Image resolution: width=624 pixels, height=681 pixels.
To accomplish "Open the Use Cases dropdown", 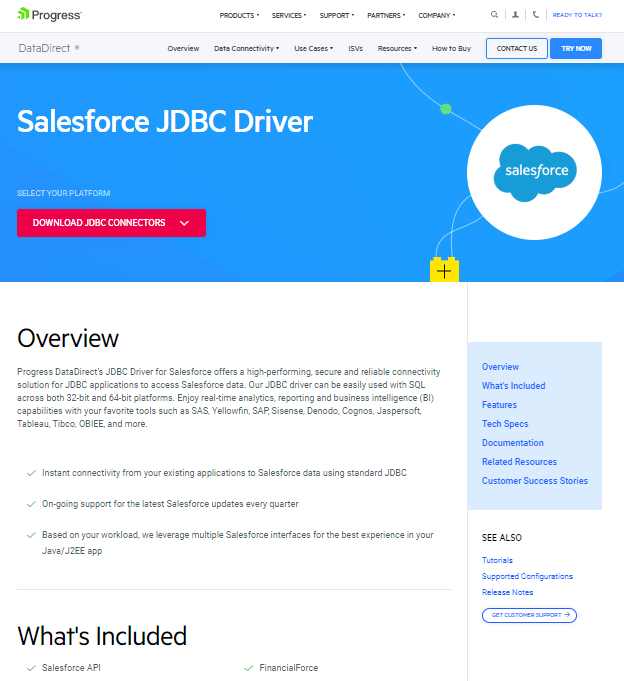I will (x=314, y=48).
